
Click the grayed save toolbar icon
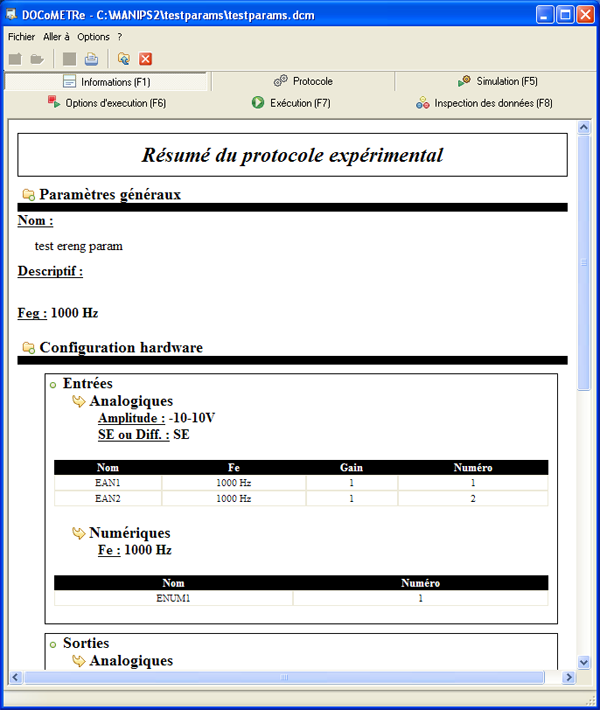pos(69,59)
